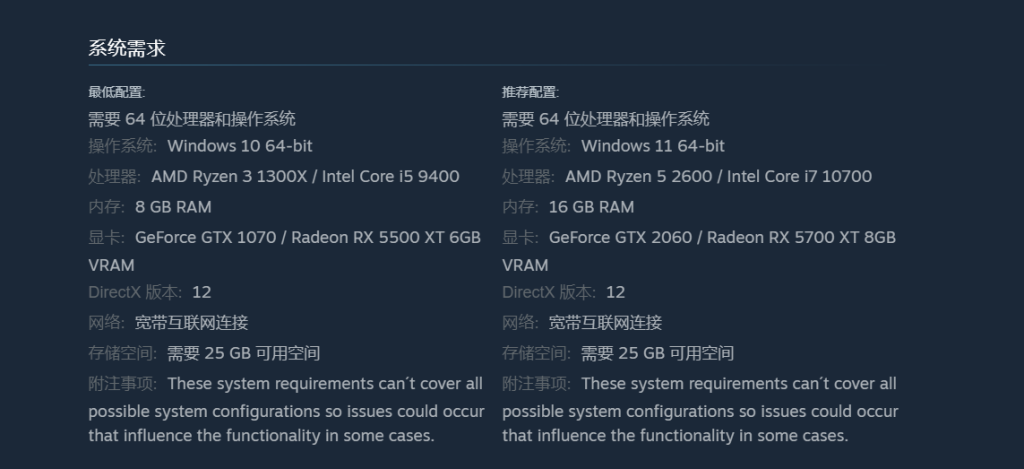Screen dimensions: 1024x469
Task: Click the Windows 10 64-bit minimum OS text
Action: coord(240,146)
